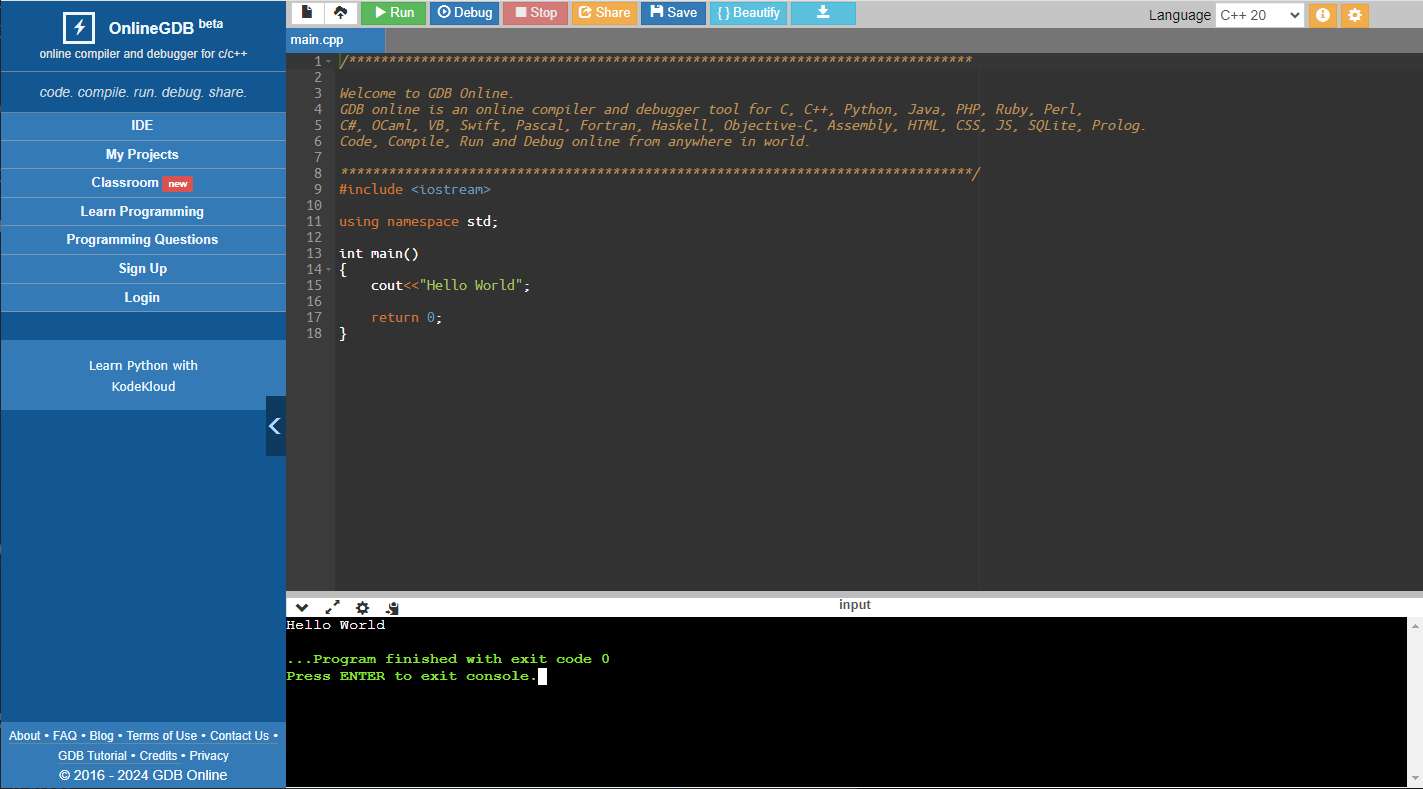Open console settings gear icon
1423x789 pixels.
click(362, 607)
